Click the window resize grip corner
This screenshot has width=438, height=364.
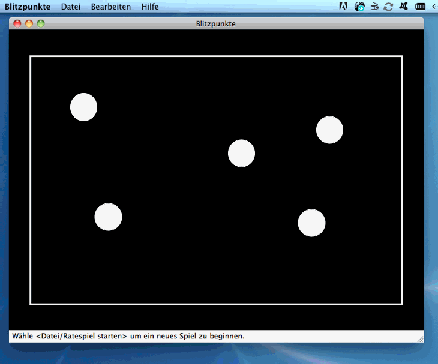421,339
